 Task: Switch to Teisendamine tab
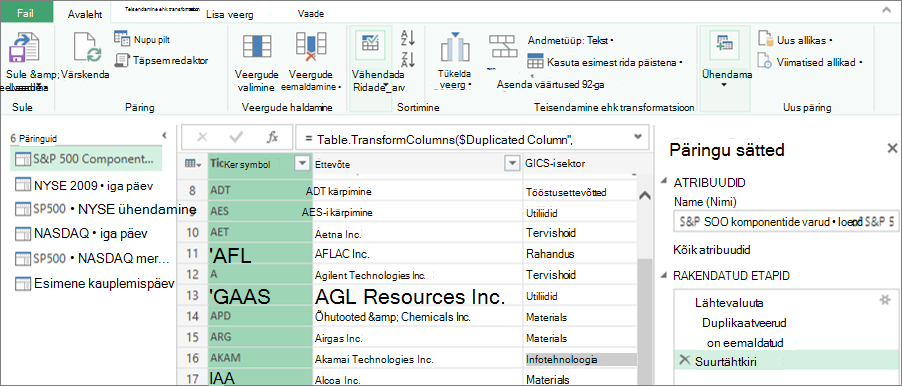point(162,10)
